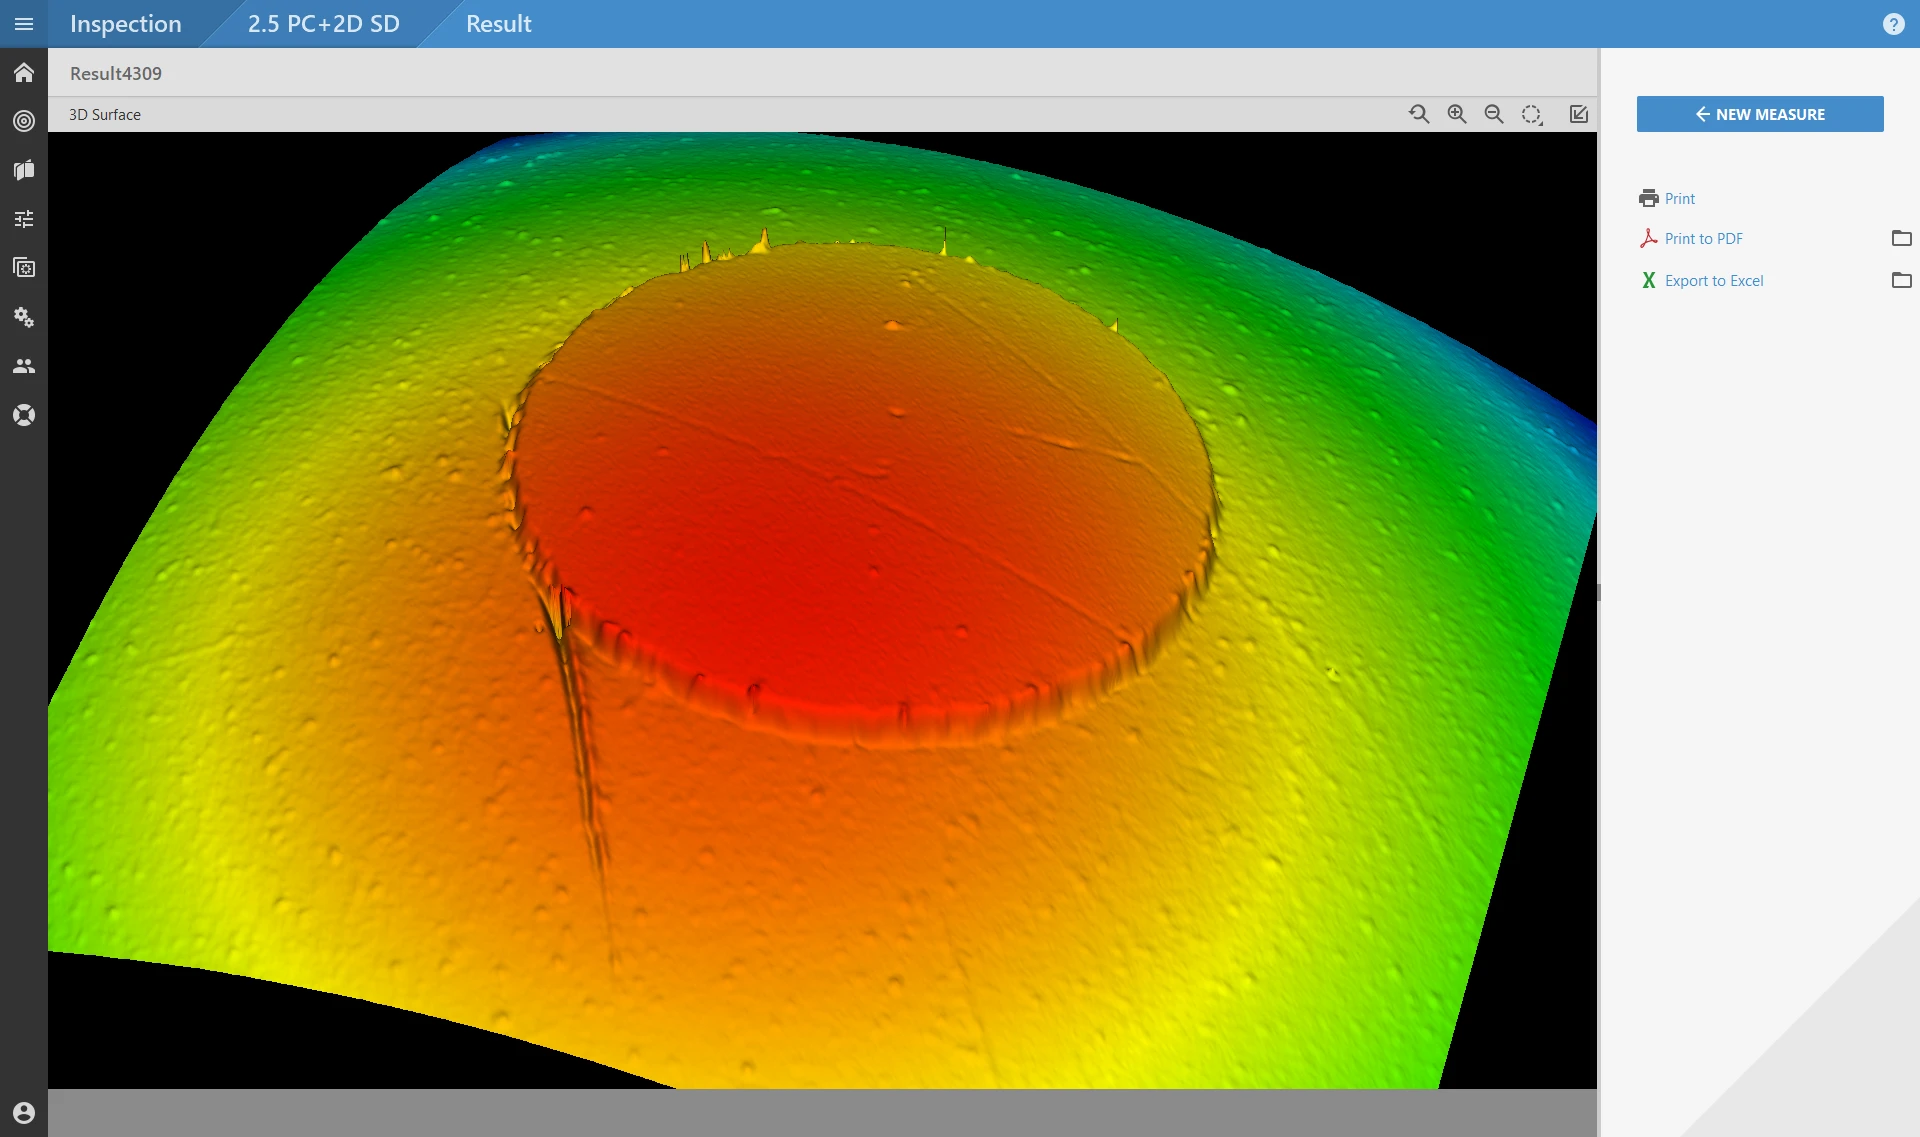Switch to the 2.5 PC+2D SD tab
Viewport: 1920px width, 1137px height.
pos(323,23)
